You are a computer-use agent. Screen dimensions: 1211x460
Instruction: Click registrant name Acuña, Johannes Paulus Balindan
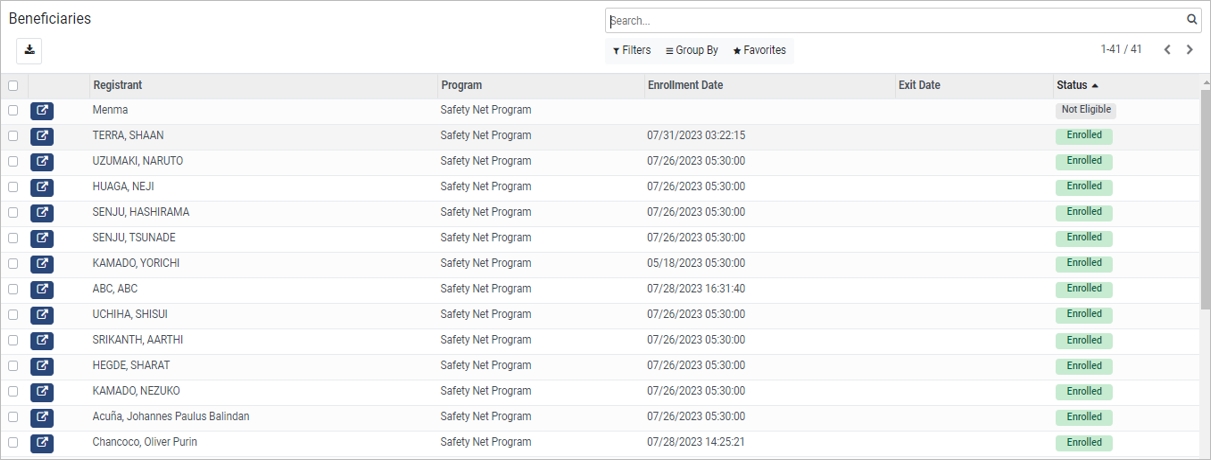click(171, 417)
